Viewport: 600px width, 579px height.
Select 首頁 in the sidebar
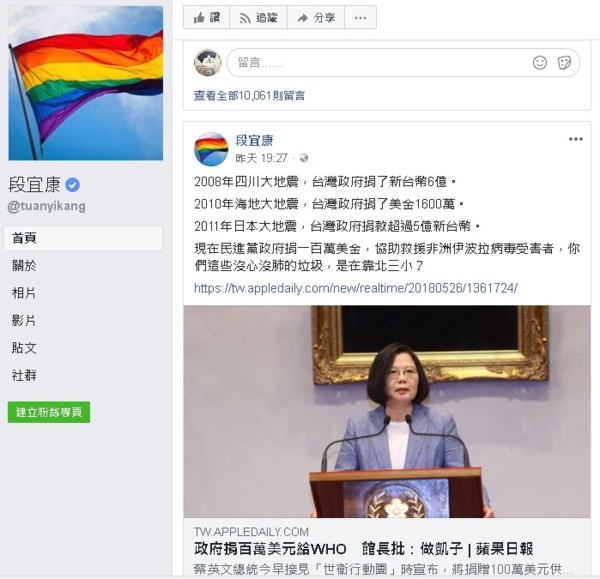83,238
